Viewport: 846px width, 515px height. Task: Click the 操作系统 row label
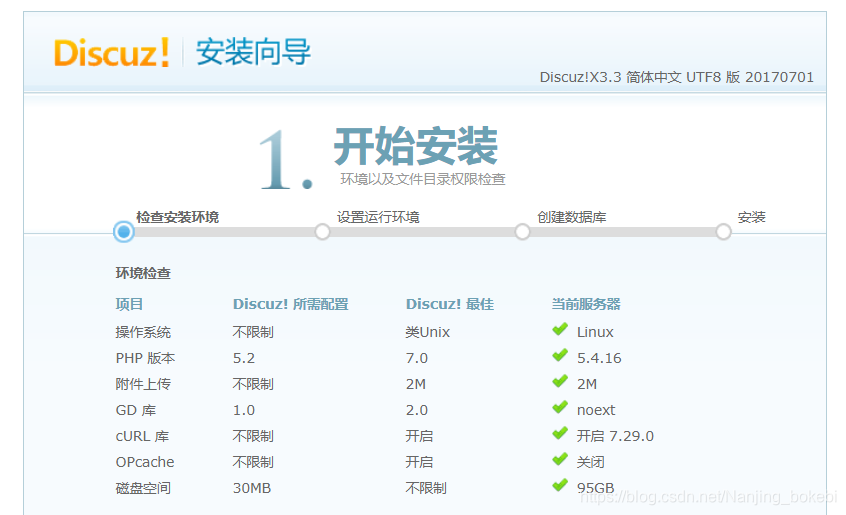[143, 332]
